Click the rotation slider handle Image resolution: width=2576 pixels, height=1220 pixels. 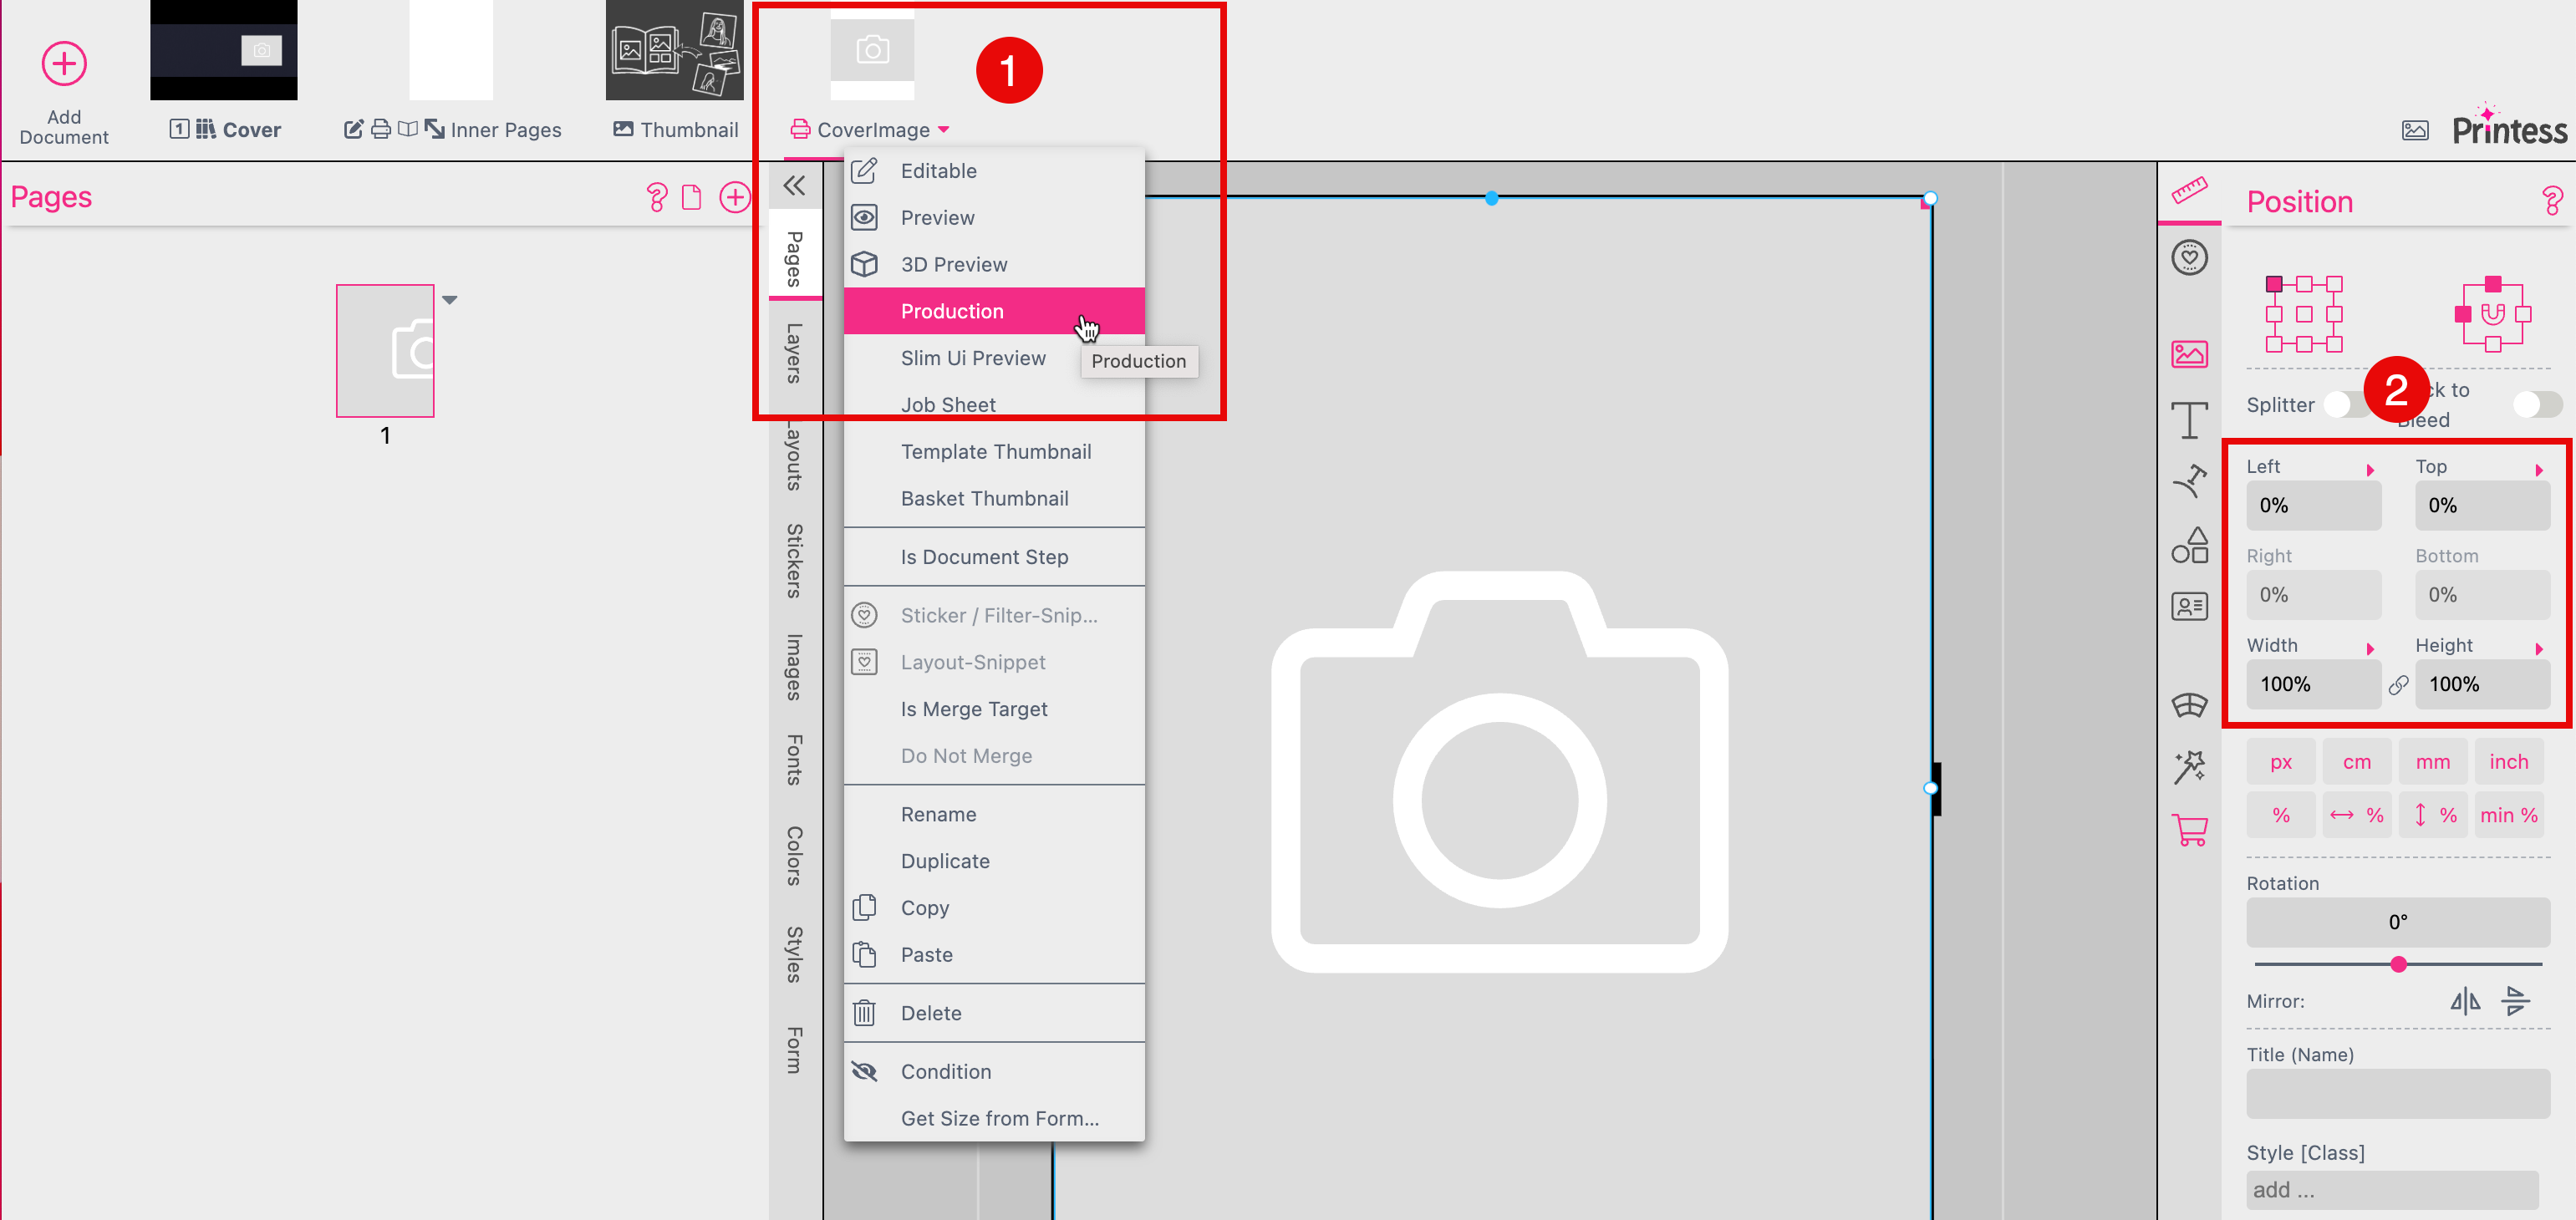2398,964
